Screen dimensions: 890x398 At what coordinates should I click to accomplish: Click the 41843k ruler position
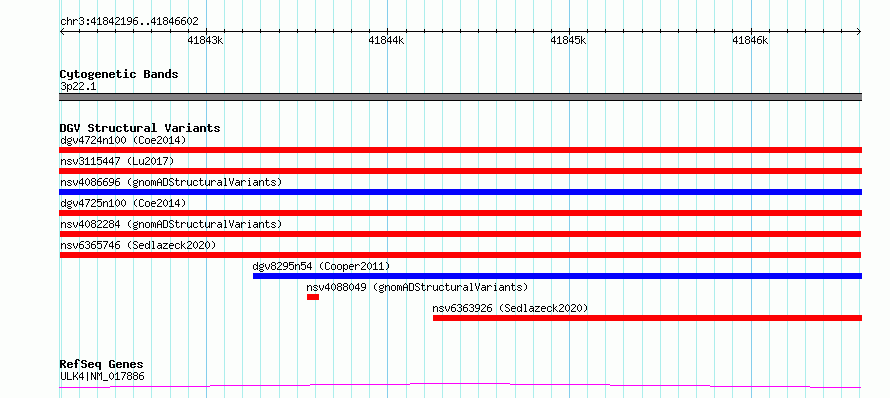pyautogui.click(x=205, y=40)
